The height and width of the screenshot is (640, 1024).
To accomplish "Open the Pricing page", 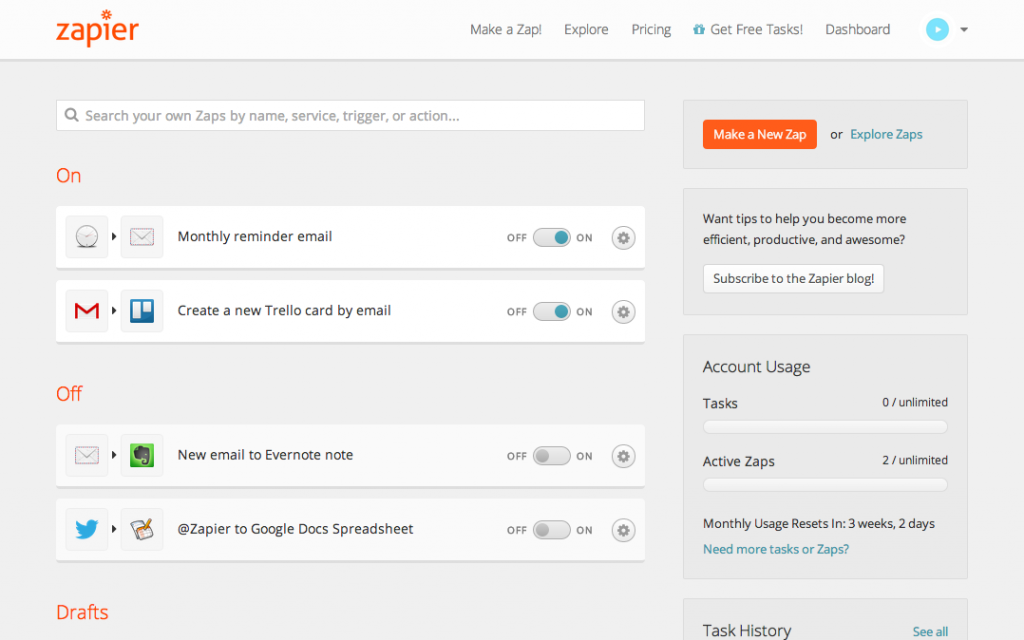I will click(651, 29).
